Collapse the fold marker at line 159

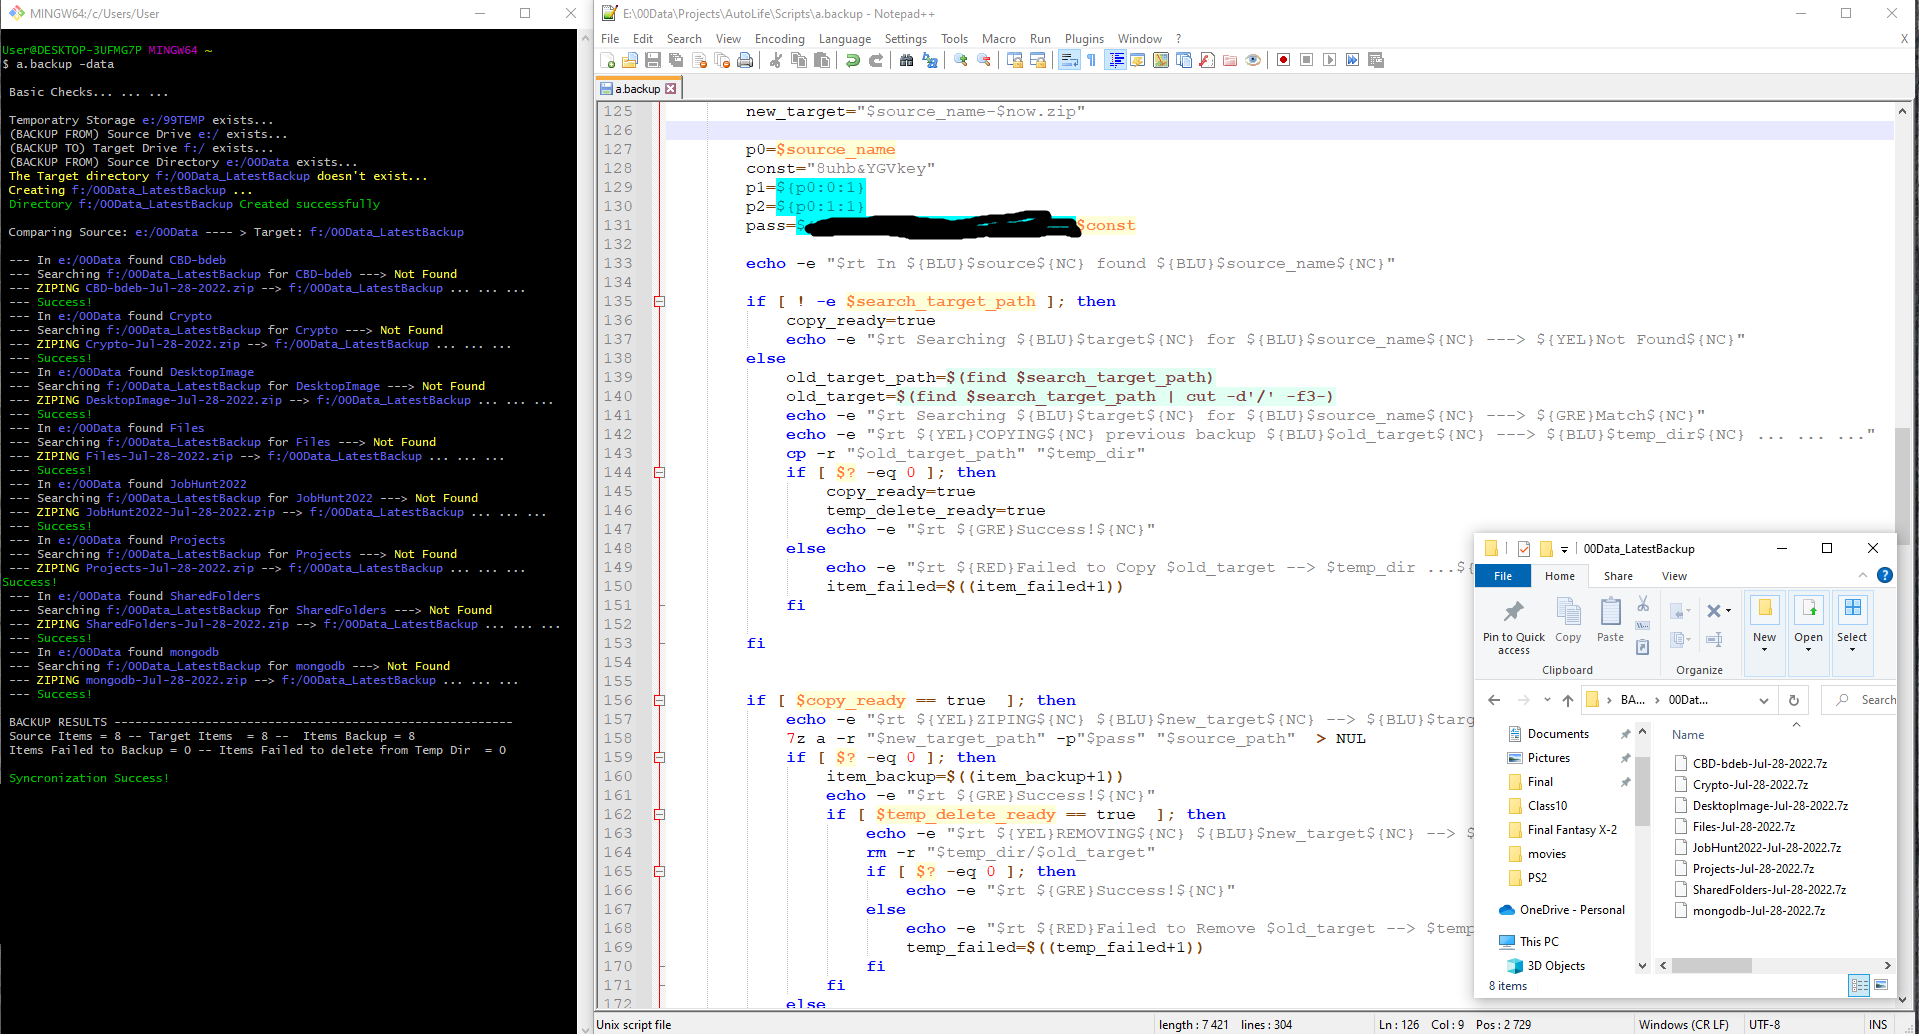click(x=659, y=757)
